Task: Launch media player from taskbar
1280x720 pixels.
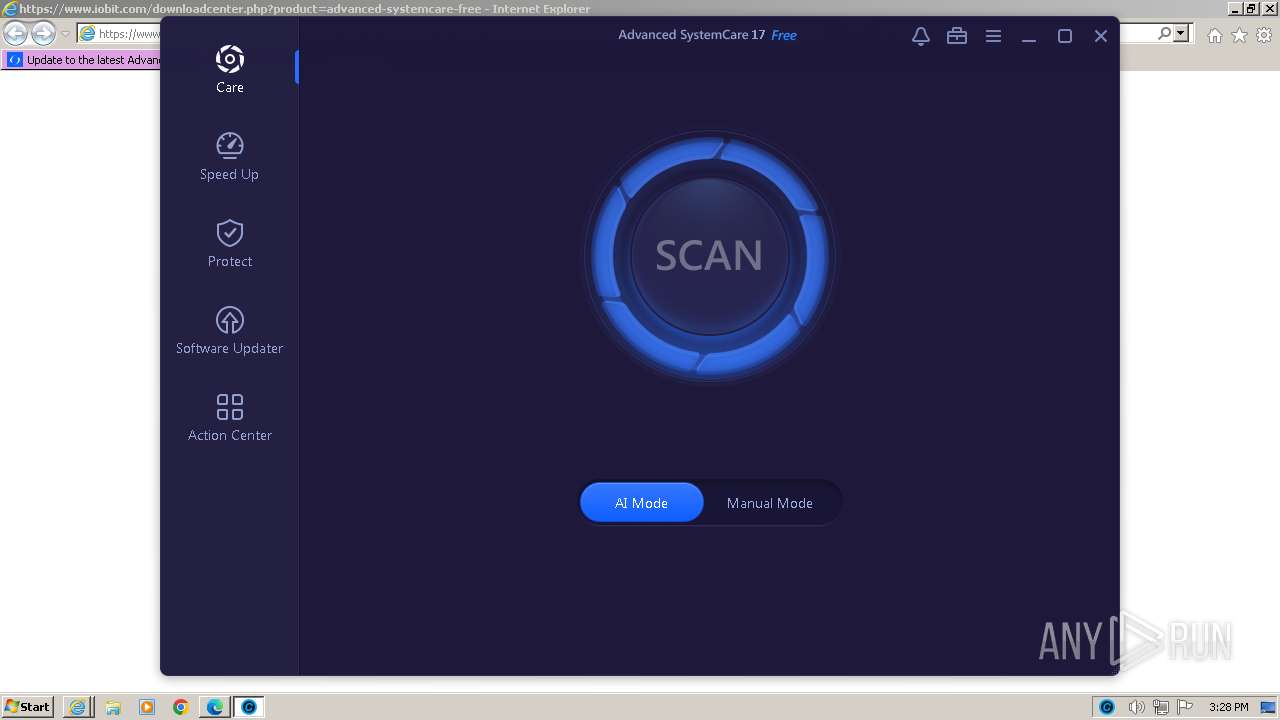Action: tap(147, 707)
